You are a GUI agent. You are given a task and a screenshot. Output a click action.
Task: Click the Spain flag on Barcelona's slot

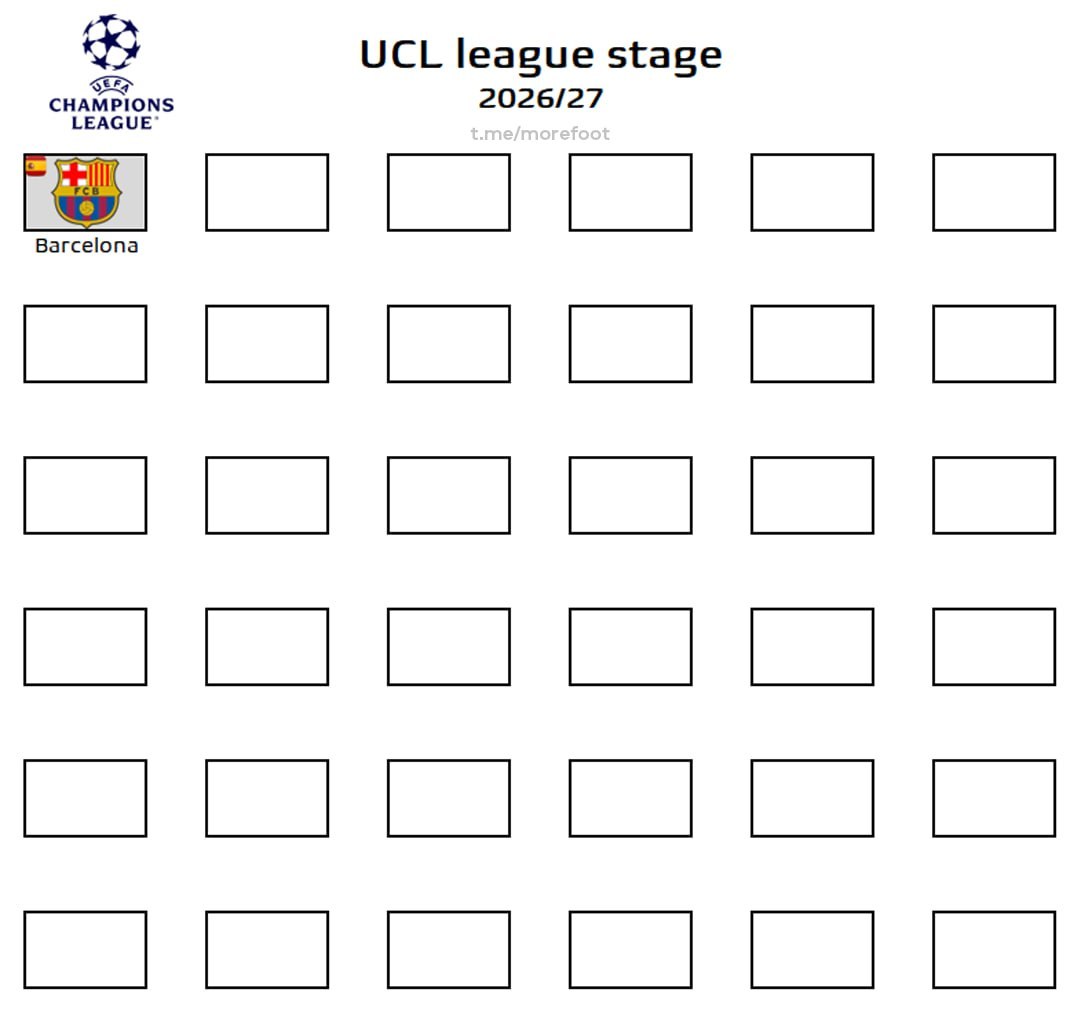tap(35, 166)
